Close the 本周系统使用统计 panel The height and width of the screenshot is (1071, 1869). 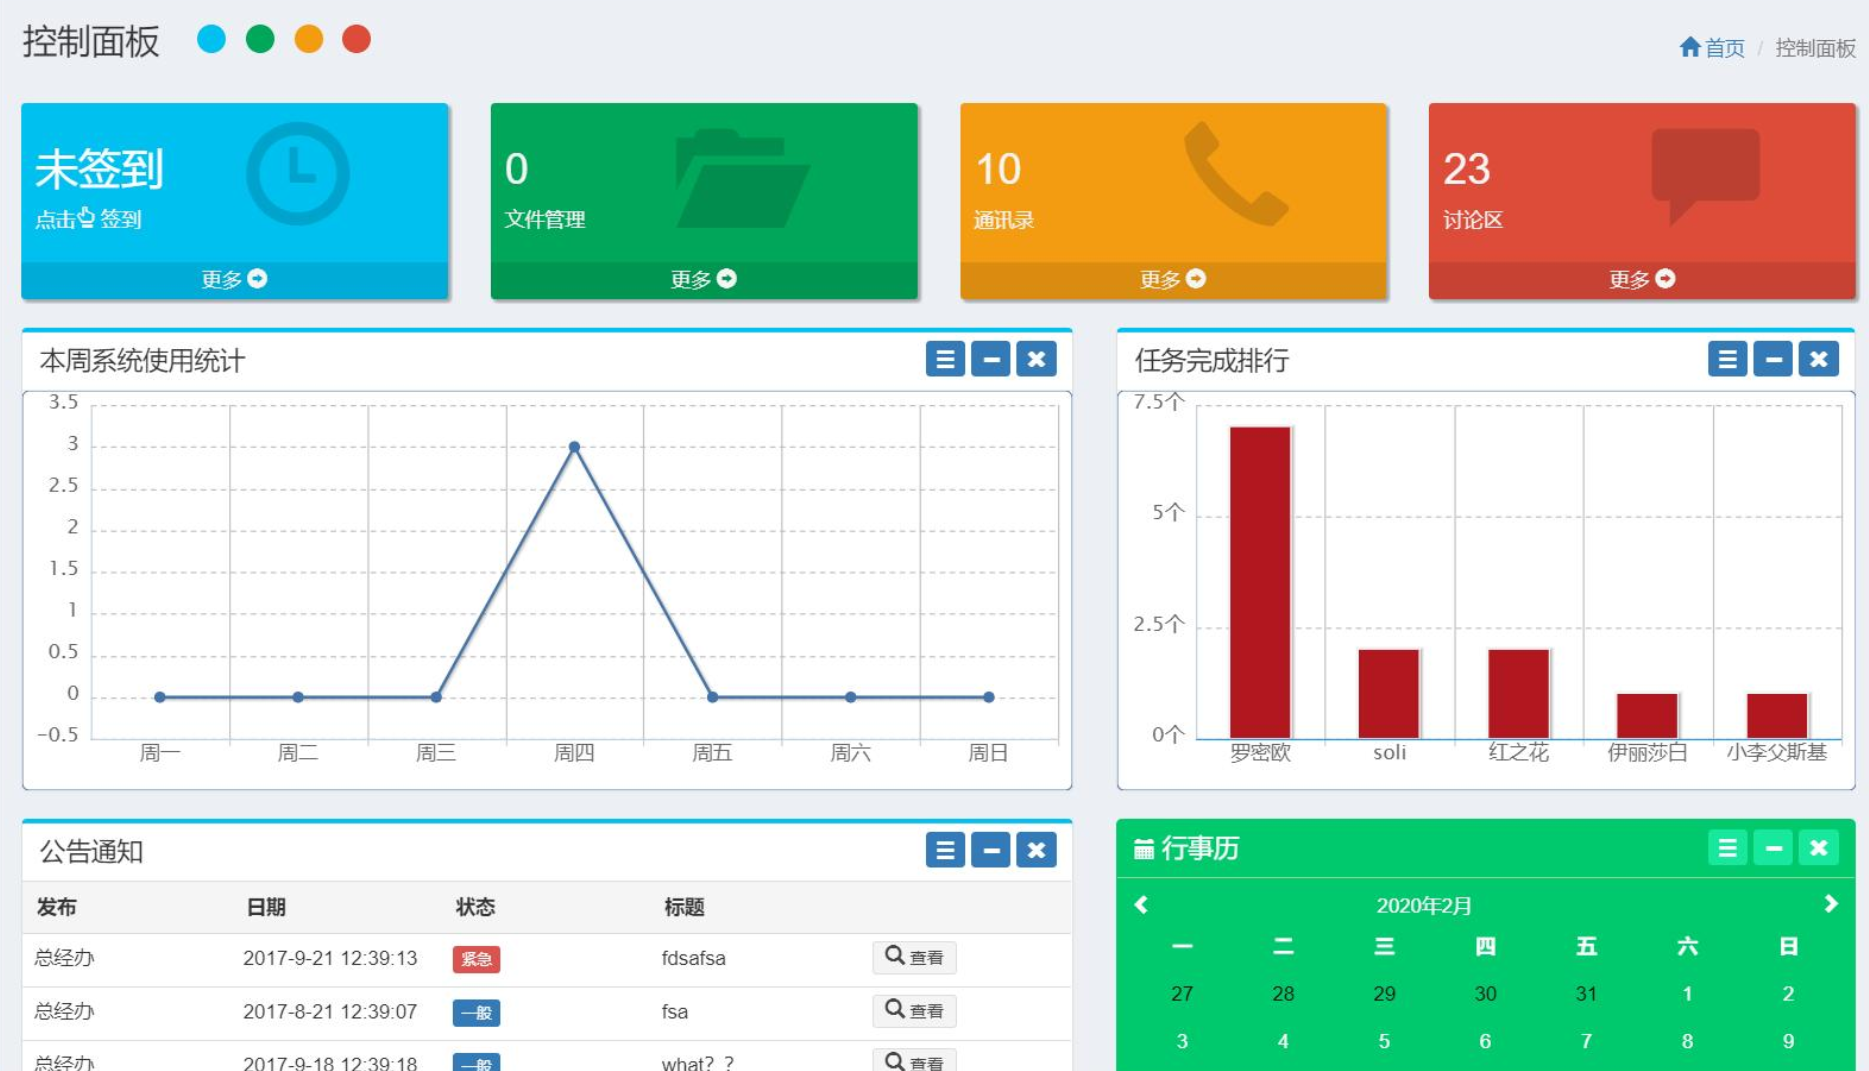tap(1037, 359)
